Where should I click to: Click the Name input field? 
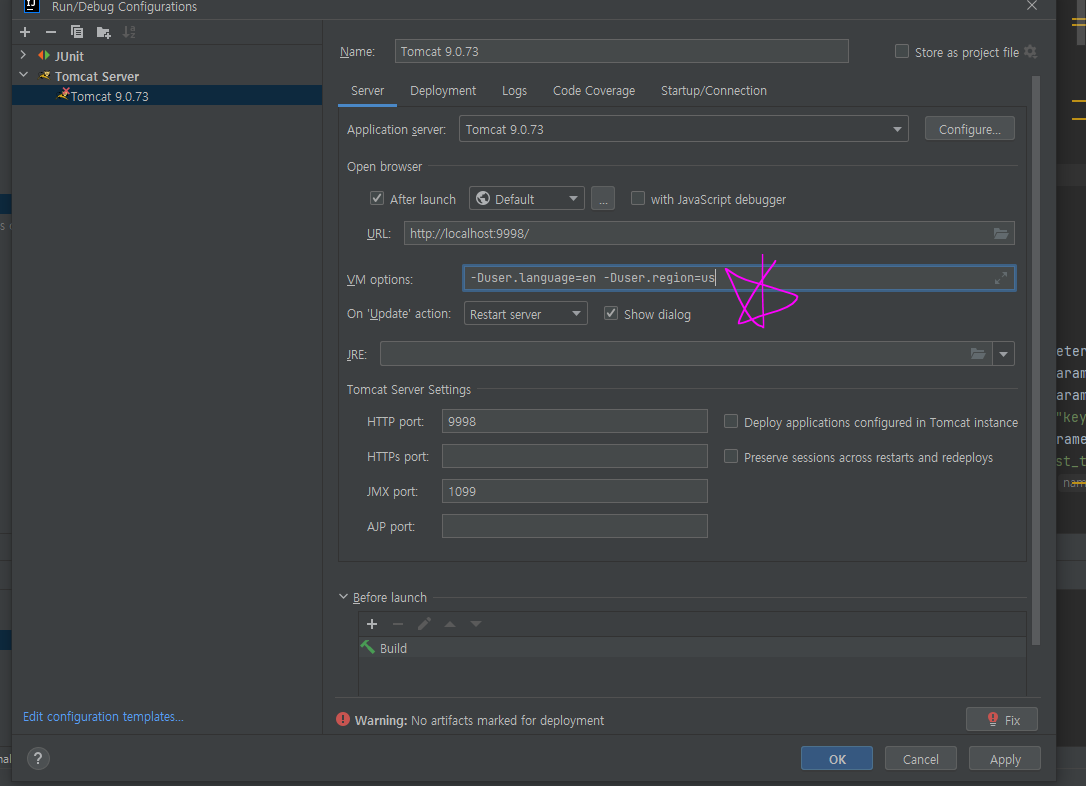click(621, 51)
